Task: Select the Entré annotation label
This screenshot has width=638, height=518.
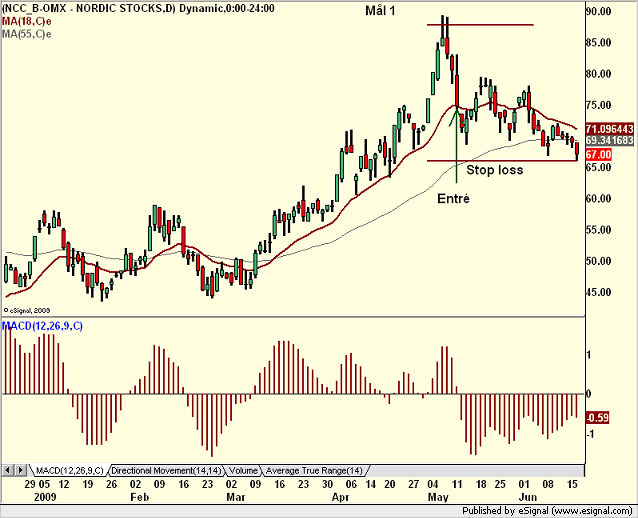Action: pyautogui.click(x=453, y=199)
